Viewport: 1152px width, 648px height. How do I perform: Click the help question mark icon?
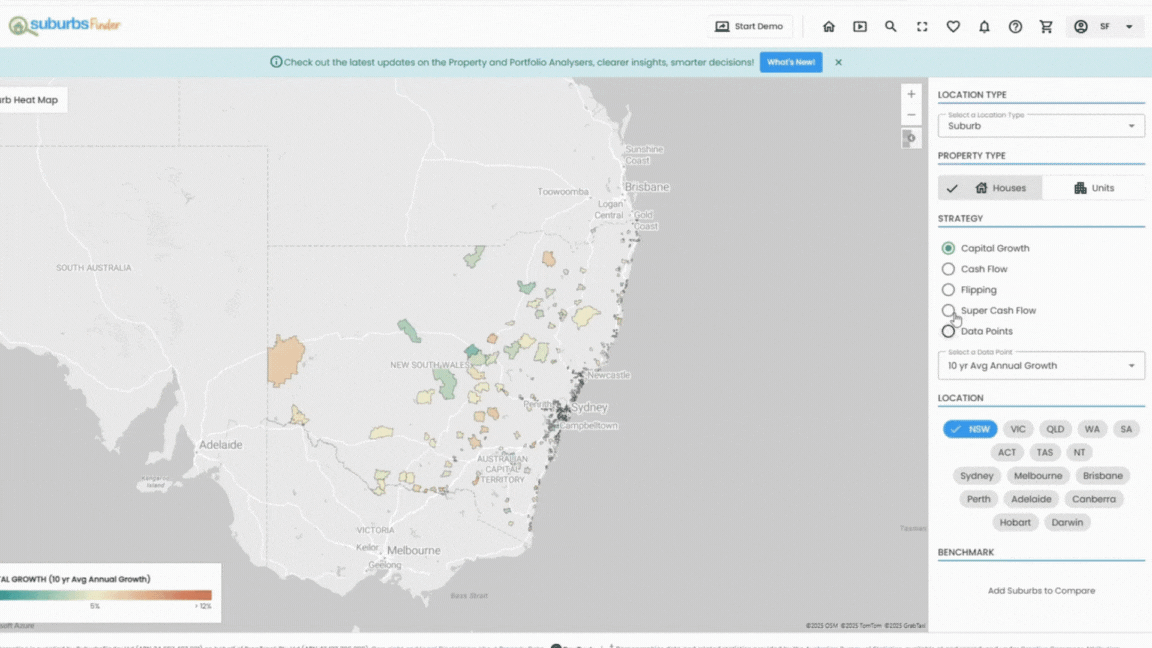click(1015, 27)
